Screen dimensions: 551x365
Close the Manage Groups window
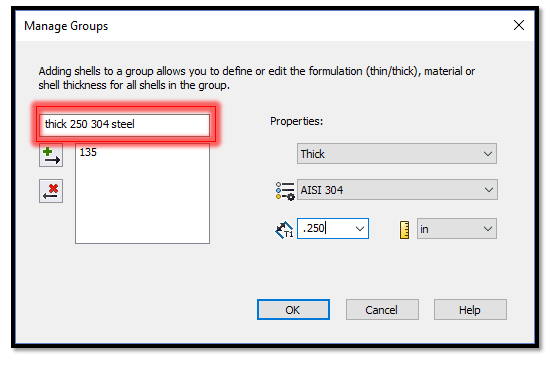pos(519,25)
